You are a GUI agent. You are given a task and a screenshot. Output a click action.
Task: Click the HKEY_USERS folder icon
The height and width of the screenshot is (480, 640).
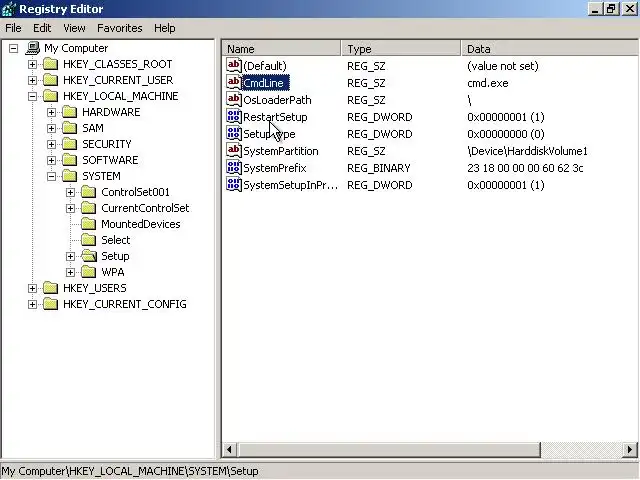click(51, 288)
